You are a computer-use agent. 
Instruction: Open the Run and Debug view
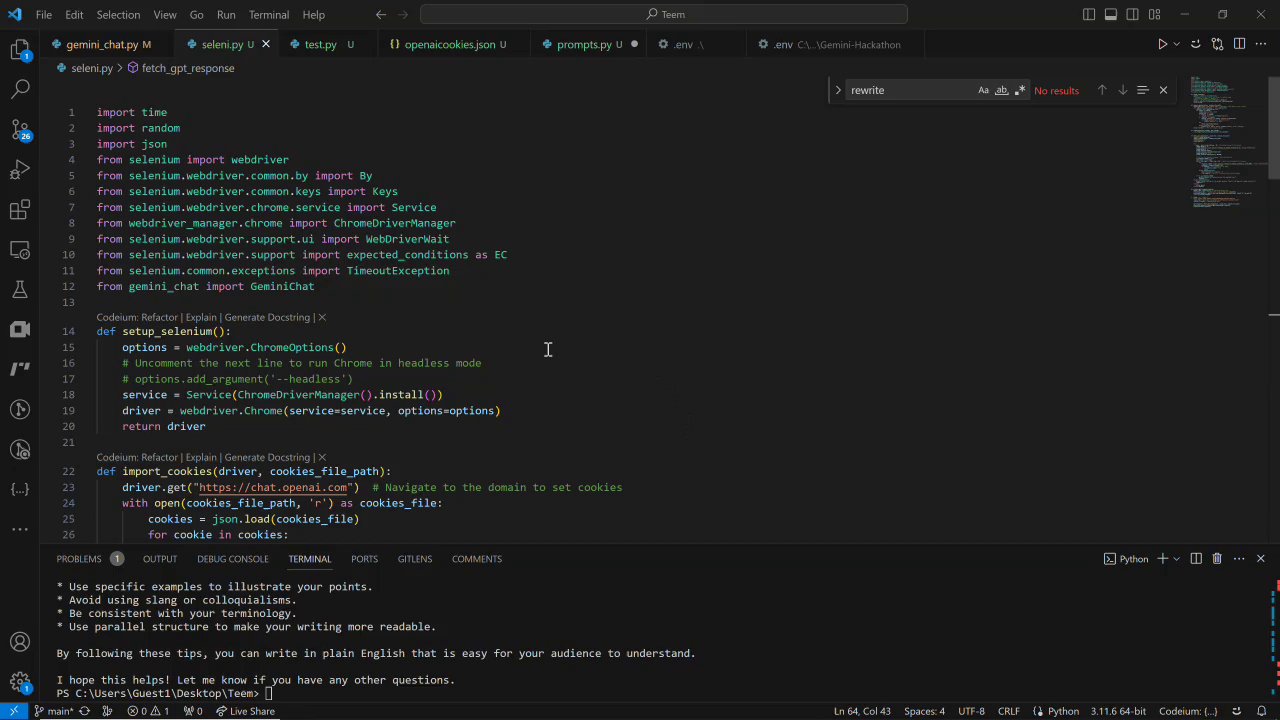tap(20, 170)
